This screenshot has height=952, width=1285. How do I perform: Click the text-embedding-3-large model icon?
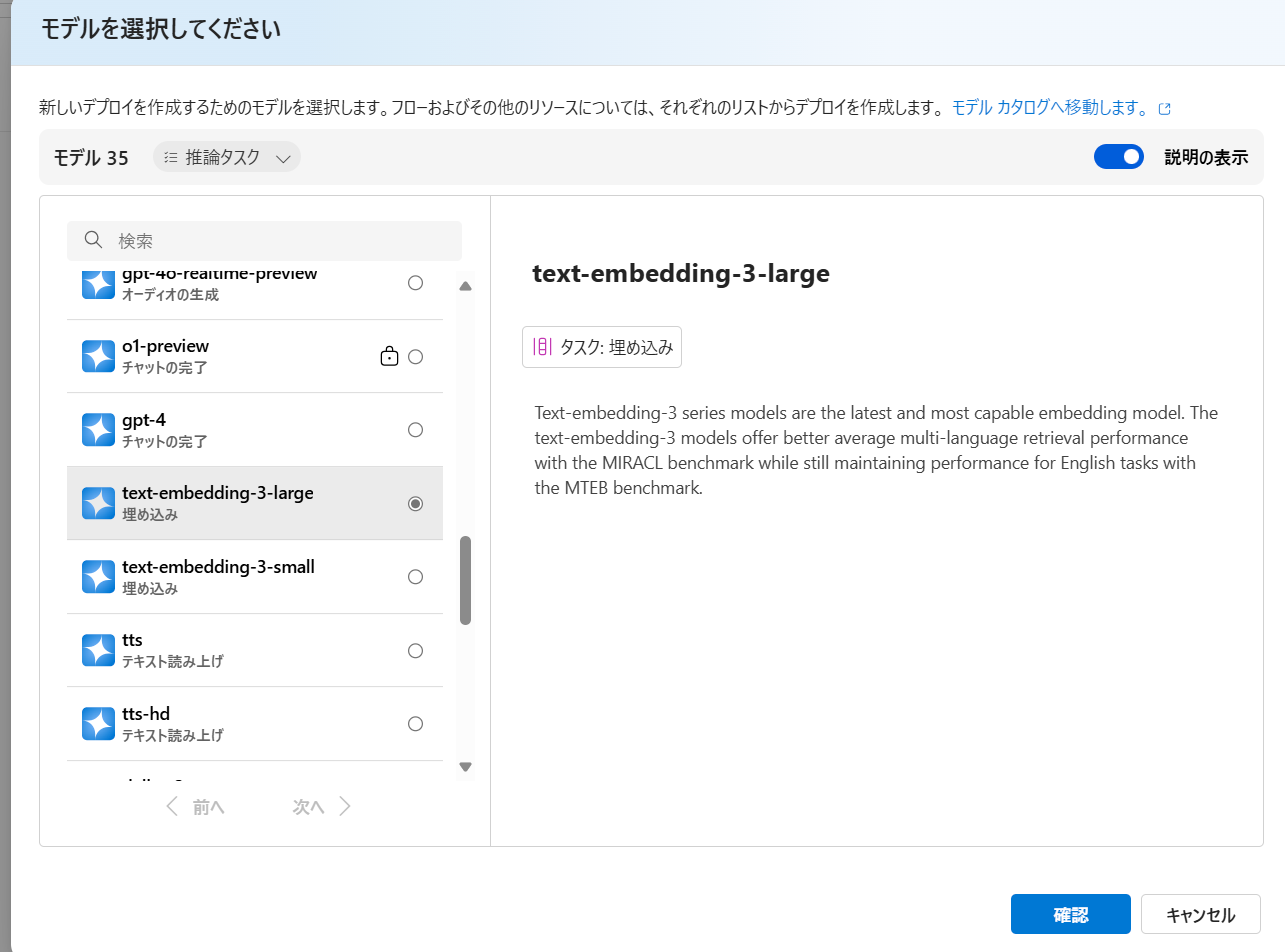click(x=98, y=503)
